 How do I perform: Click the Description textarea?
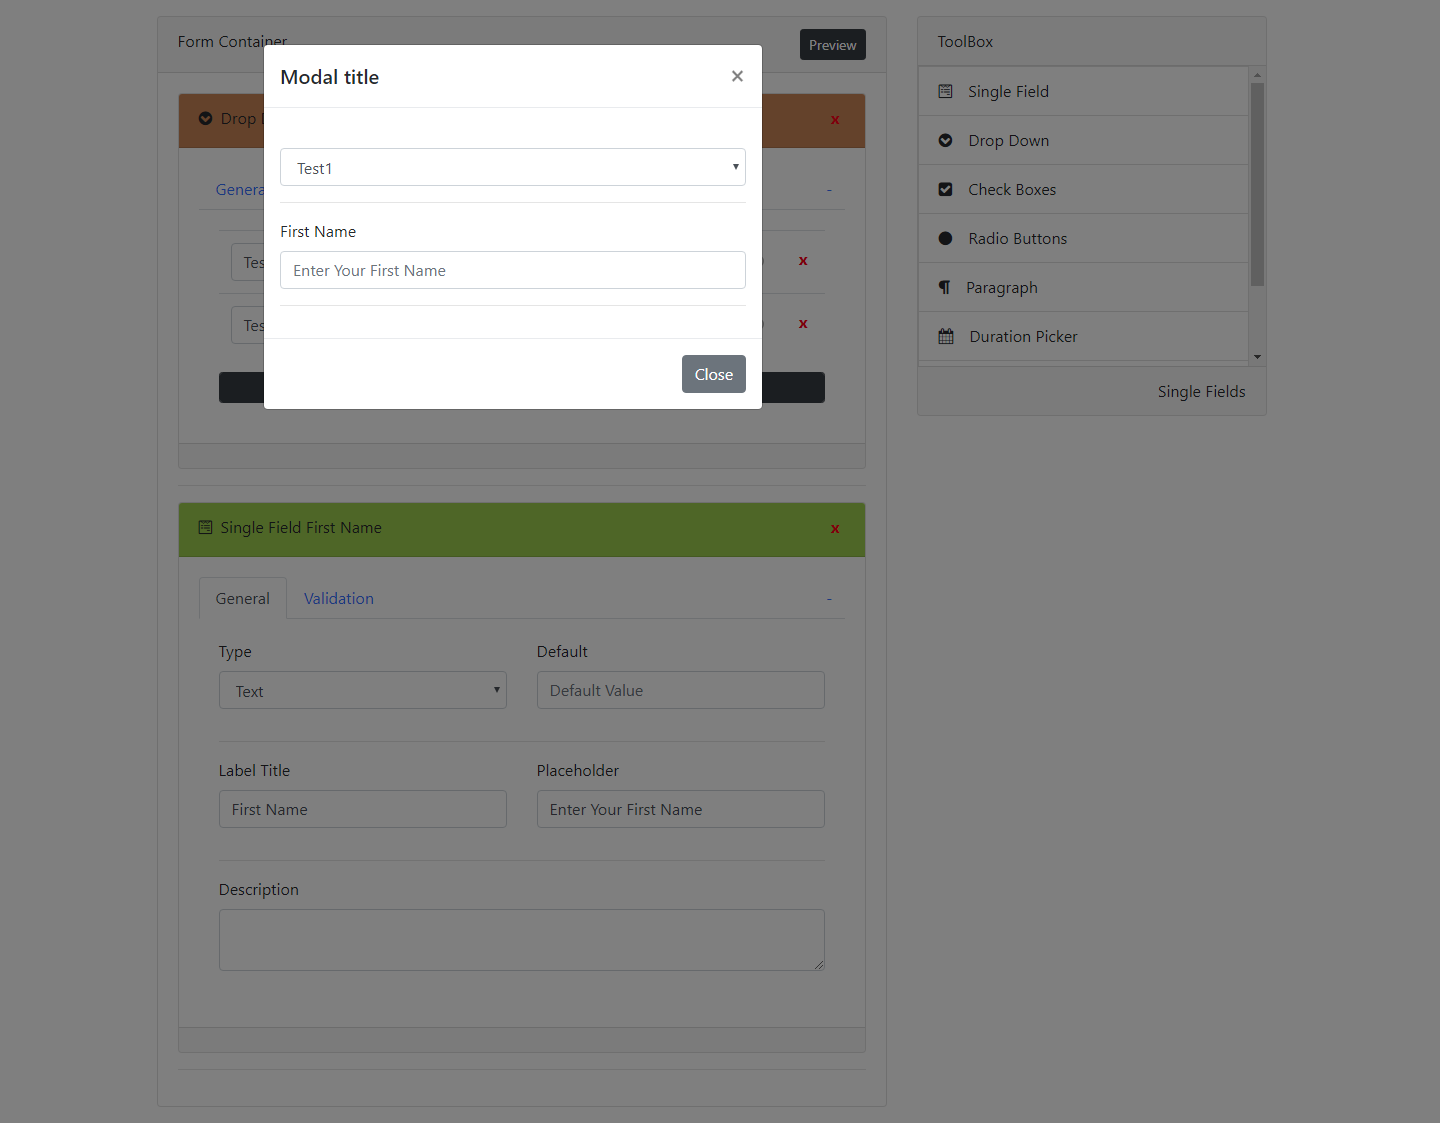click(522, 940)
